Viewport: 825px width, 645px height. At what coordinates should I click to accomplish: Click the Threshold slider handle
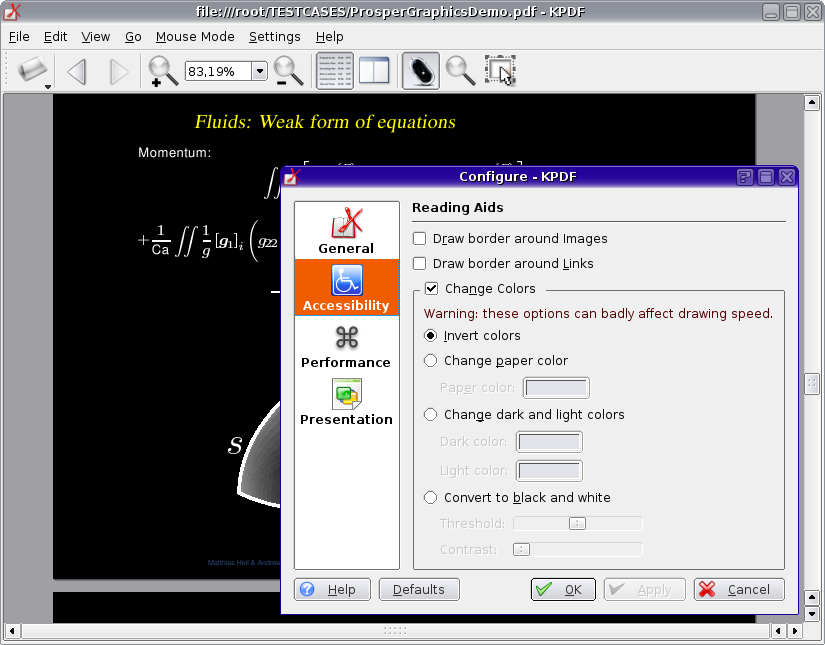[x=577, y=523]
